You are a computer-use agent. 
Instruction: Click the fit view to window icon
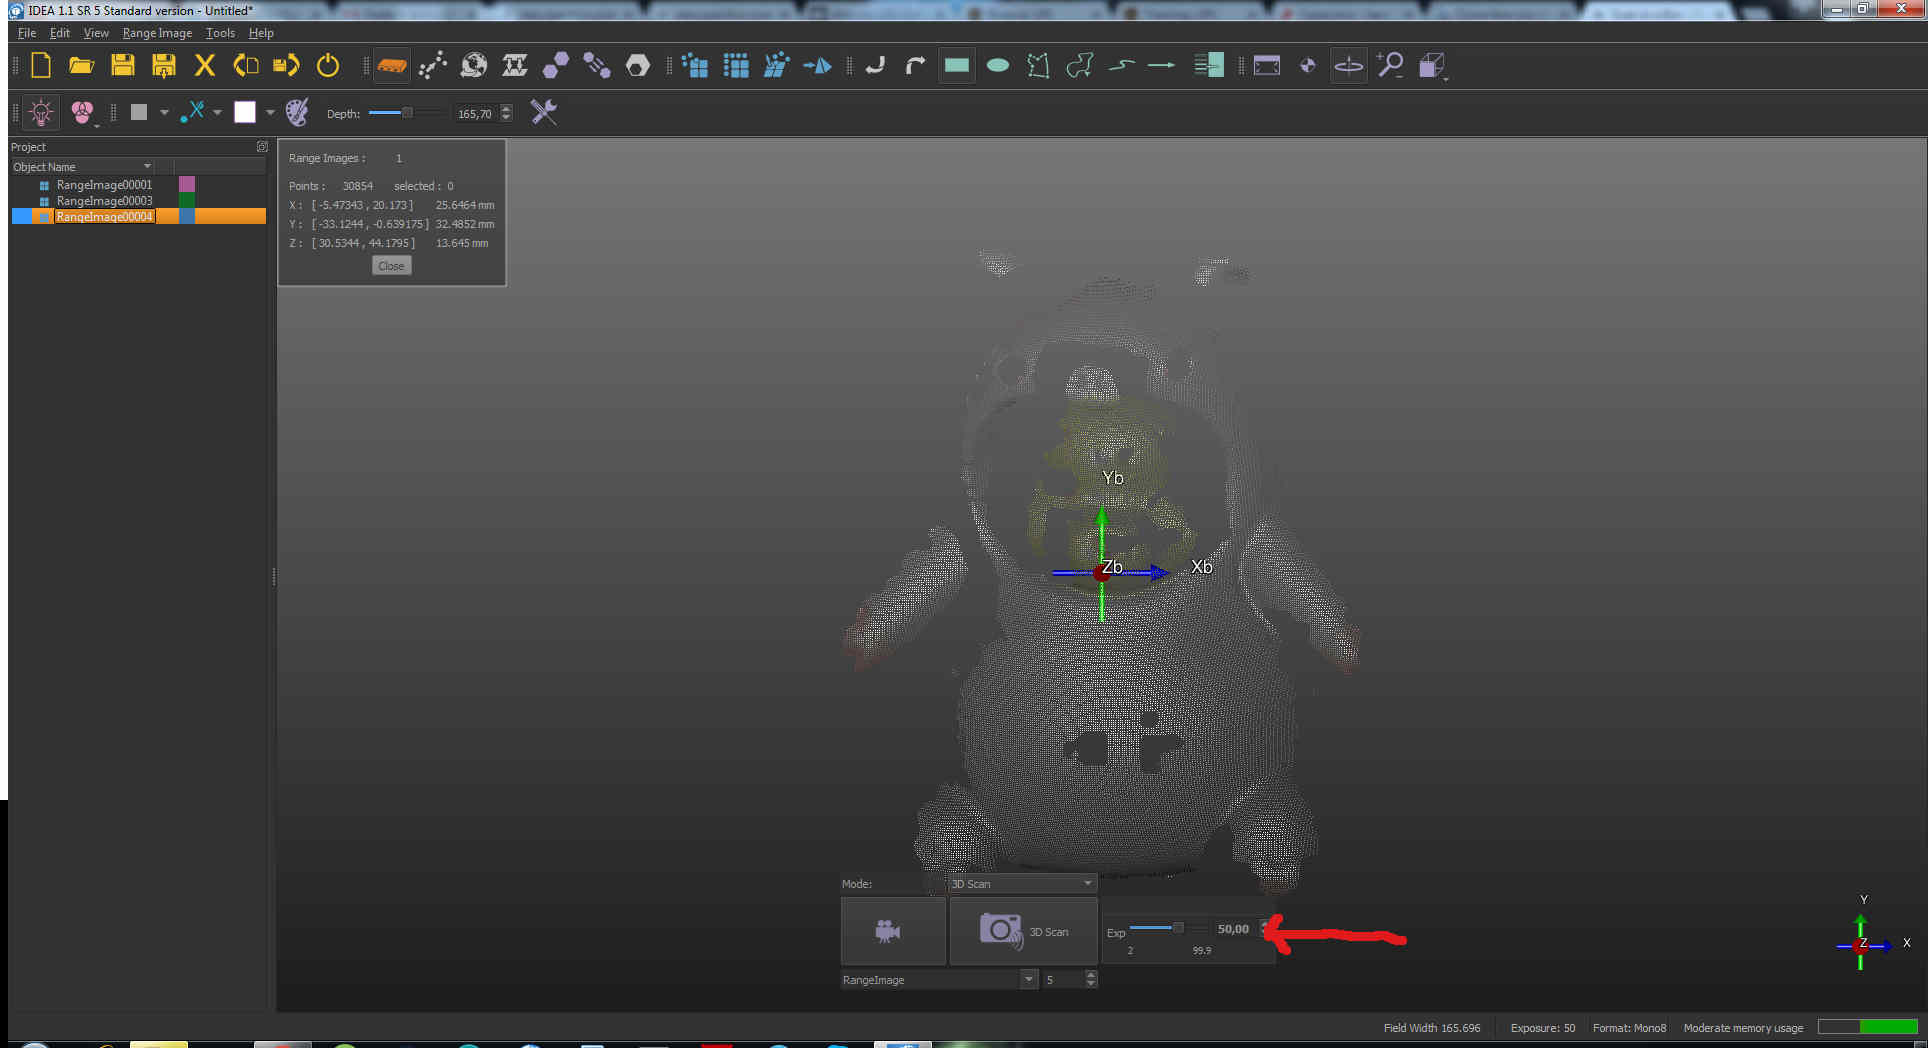[x=1267, y=66]
